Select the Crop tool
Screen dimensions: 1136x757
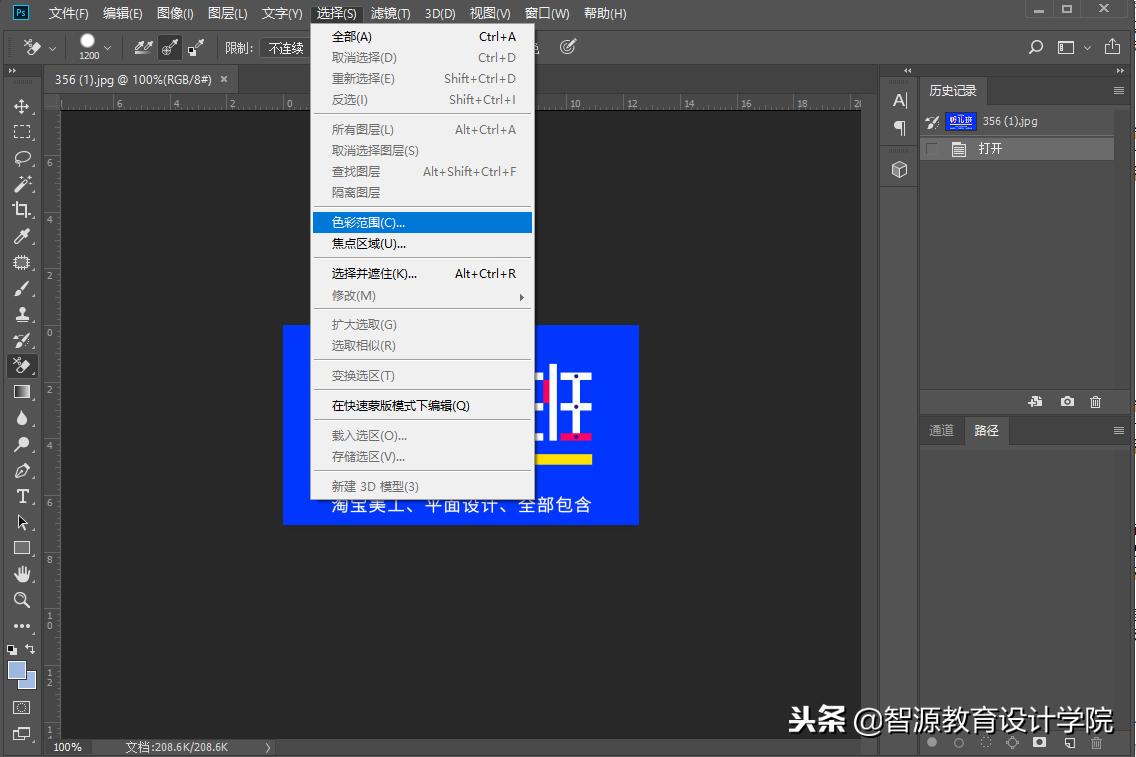tap(22, 210)
